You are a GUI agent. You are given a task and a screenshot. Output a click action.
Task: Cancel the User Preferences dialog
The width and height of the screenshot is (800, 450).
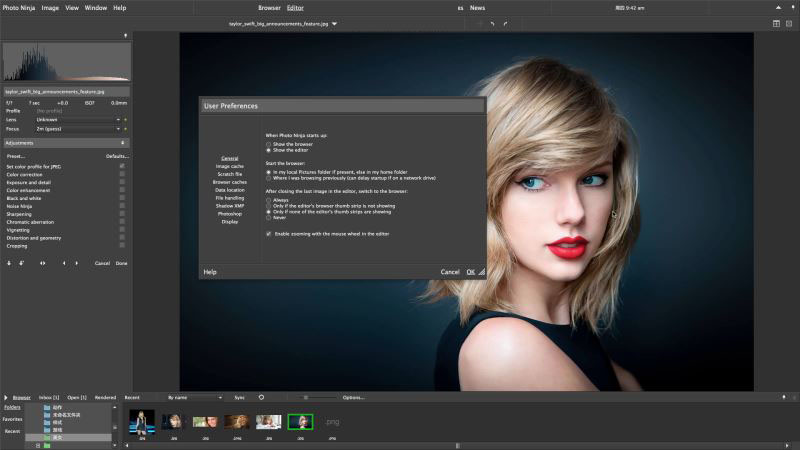coord(450,272)
